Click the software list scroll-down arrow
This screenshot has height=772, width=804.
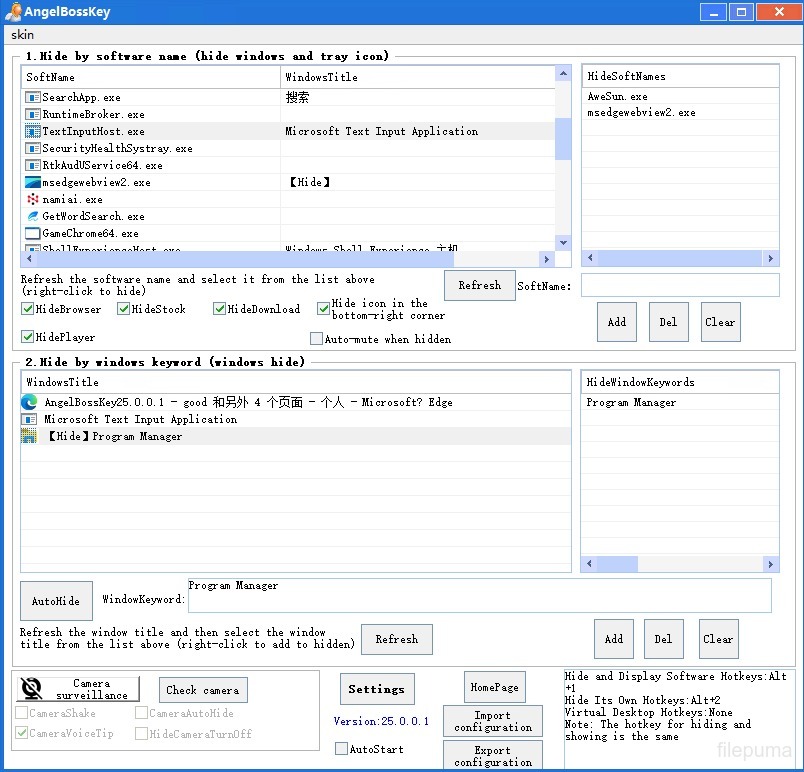tap(563, 243)
